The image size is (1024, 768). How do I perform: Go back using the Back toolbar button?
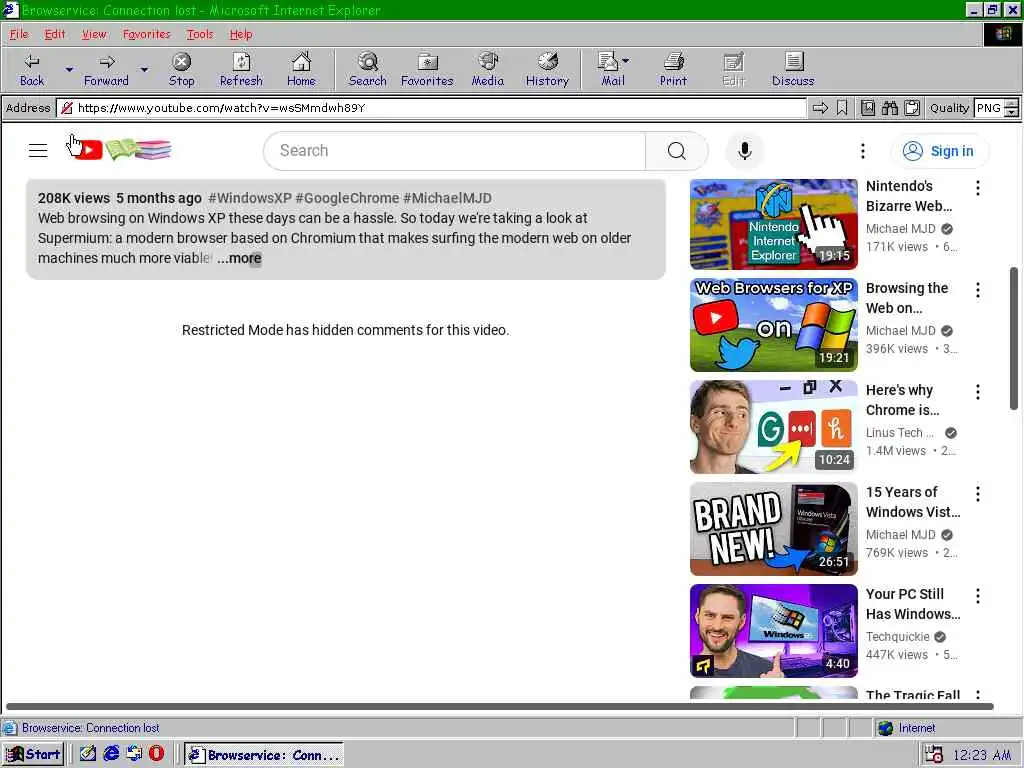[x=32, y=70]
